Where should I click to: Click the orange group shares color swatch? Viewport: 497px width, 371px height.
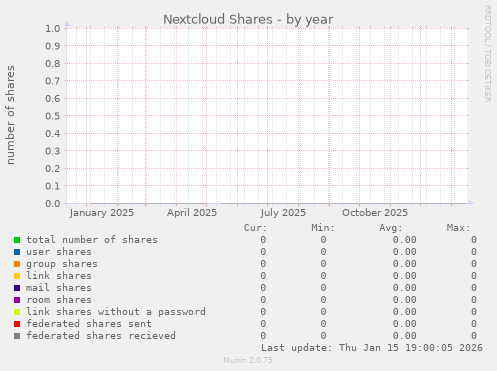pos(17,264)
